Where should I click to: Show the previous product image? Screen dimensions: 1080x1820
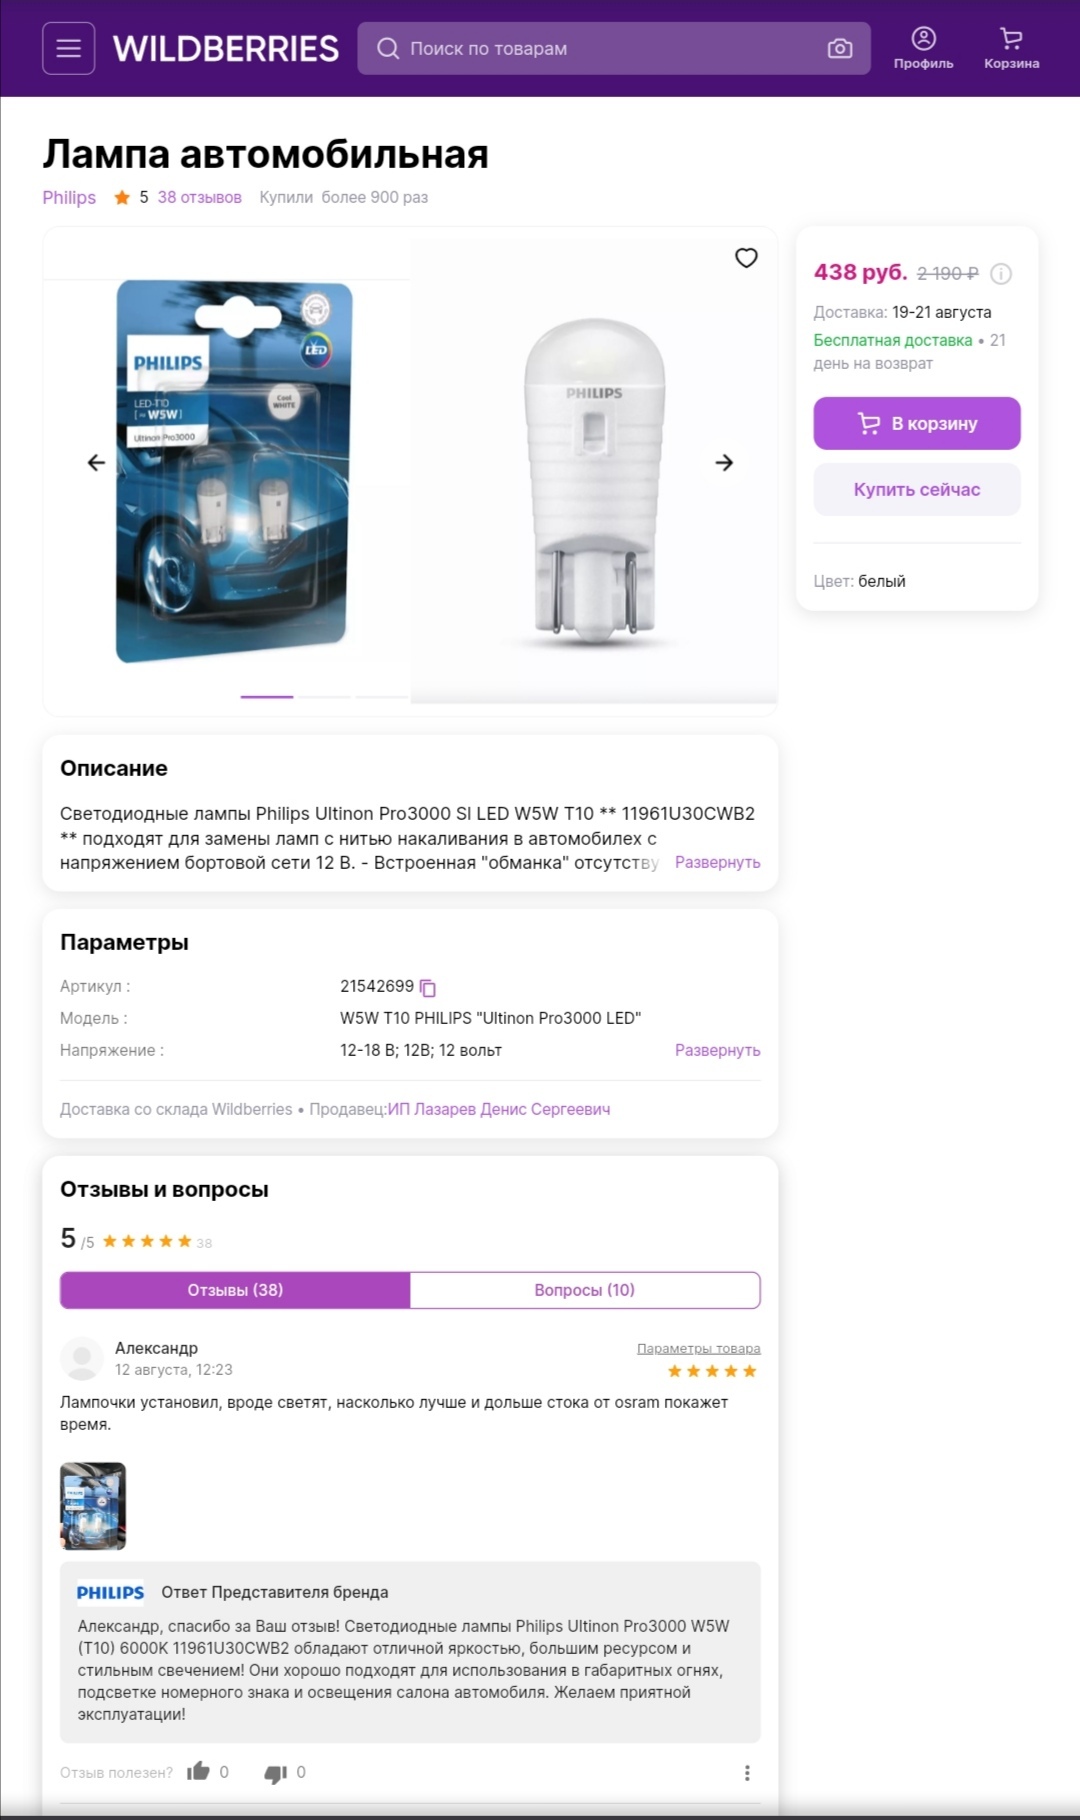(96, 462)
